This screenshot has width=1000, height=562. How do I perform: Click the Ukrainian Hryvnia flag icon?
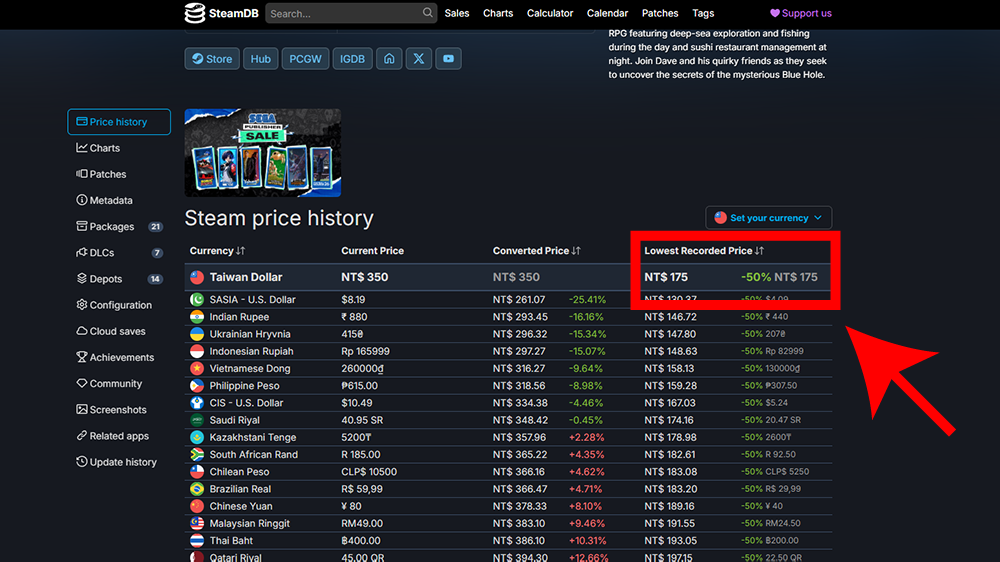(197, 334)
